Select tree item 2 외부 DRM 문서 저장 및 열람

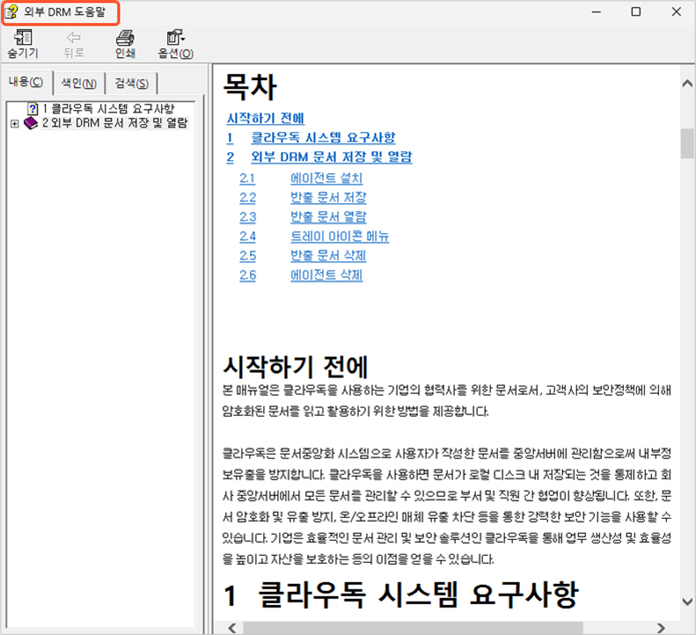[115, 123]
